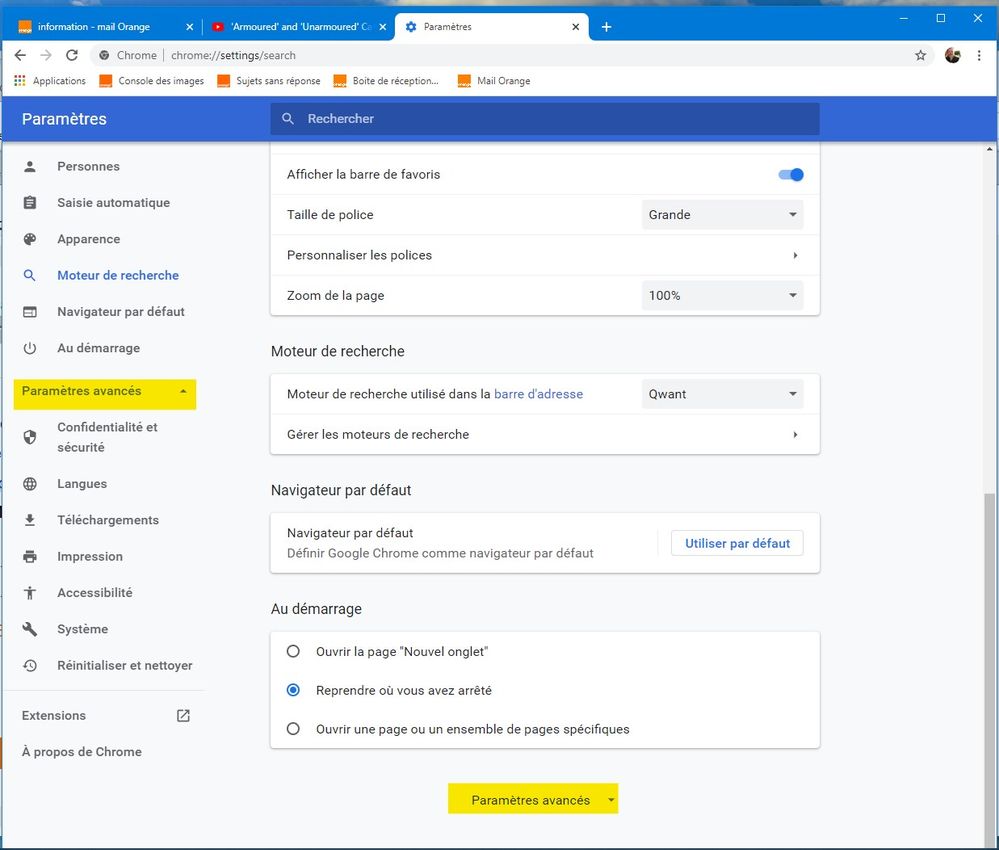999x850 pixels.
Task: Click the Applications grid icon in bookmarks bar
Action: [20, 81]
